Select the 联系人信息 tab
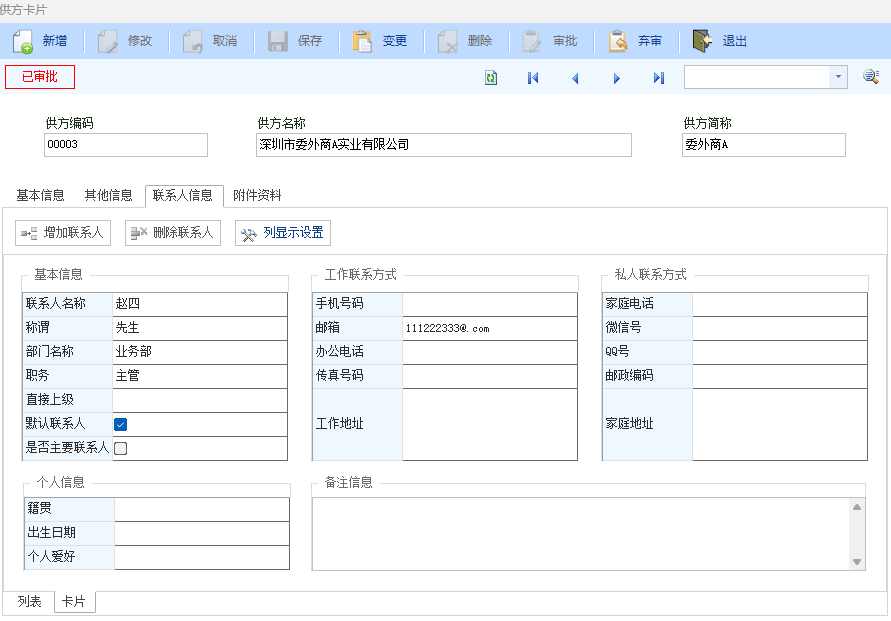The width and height of the screenshot is (891, 621). click(184, 195)
